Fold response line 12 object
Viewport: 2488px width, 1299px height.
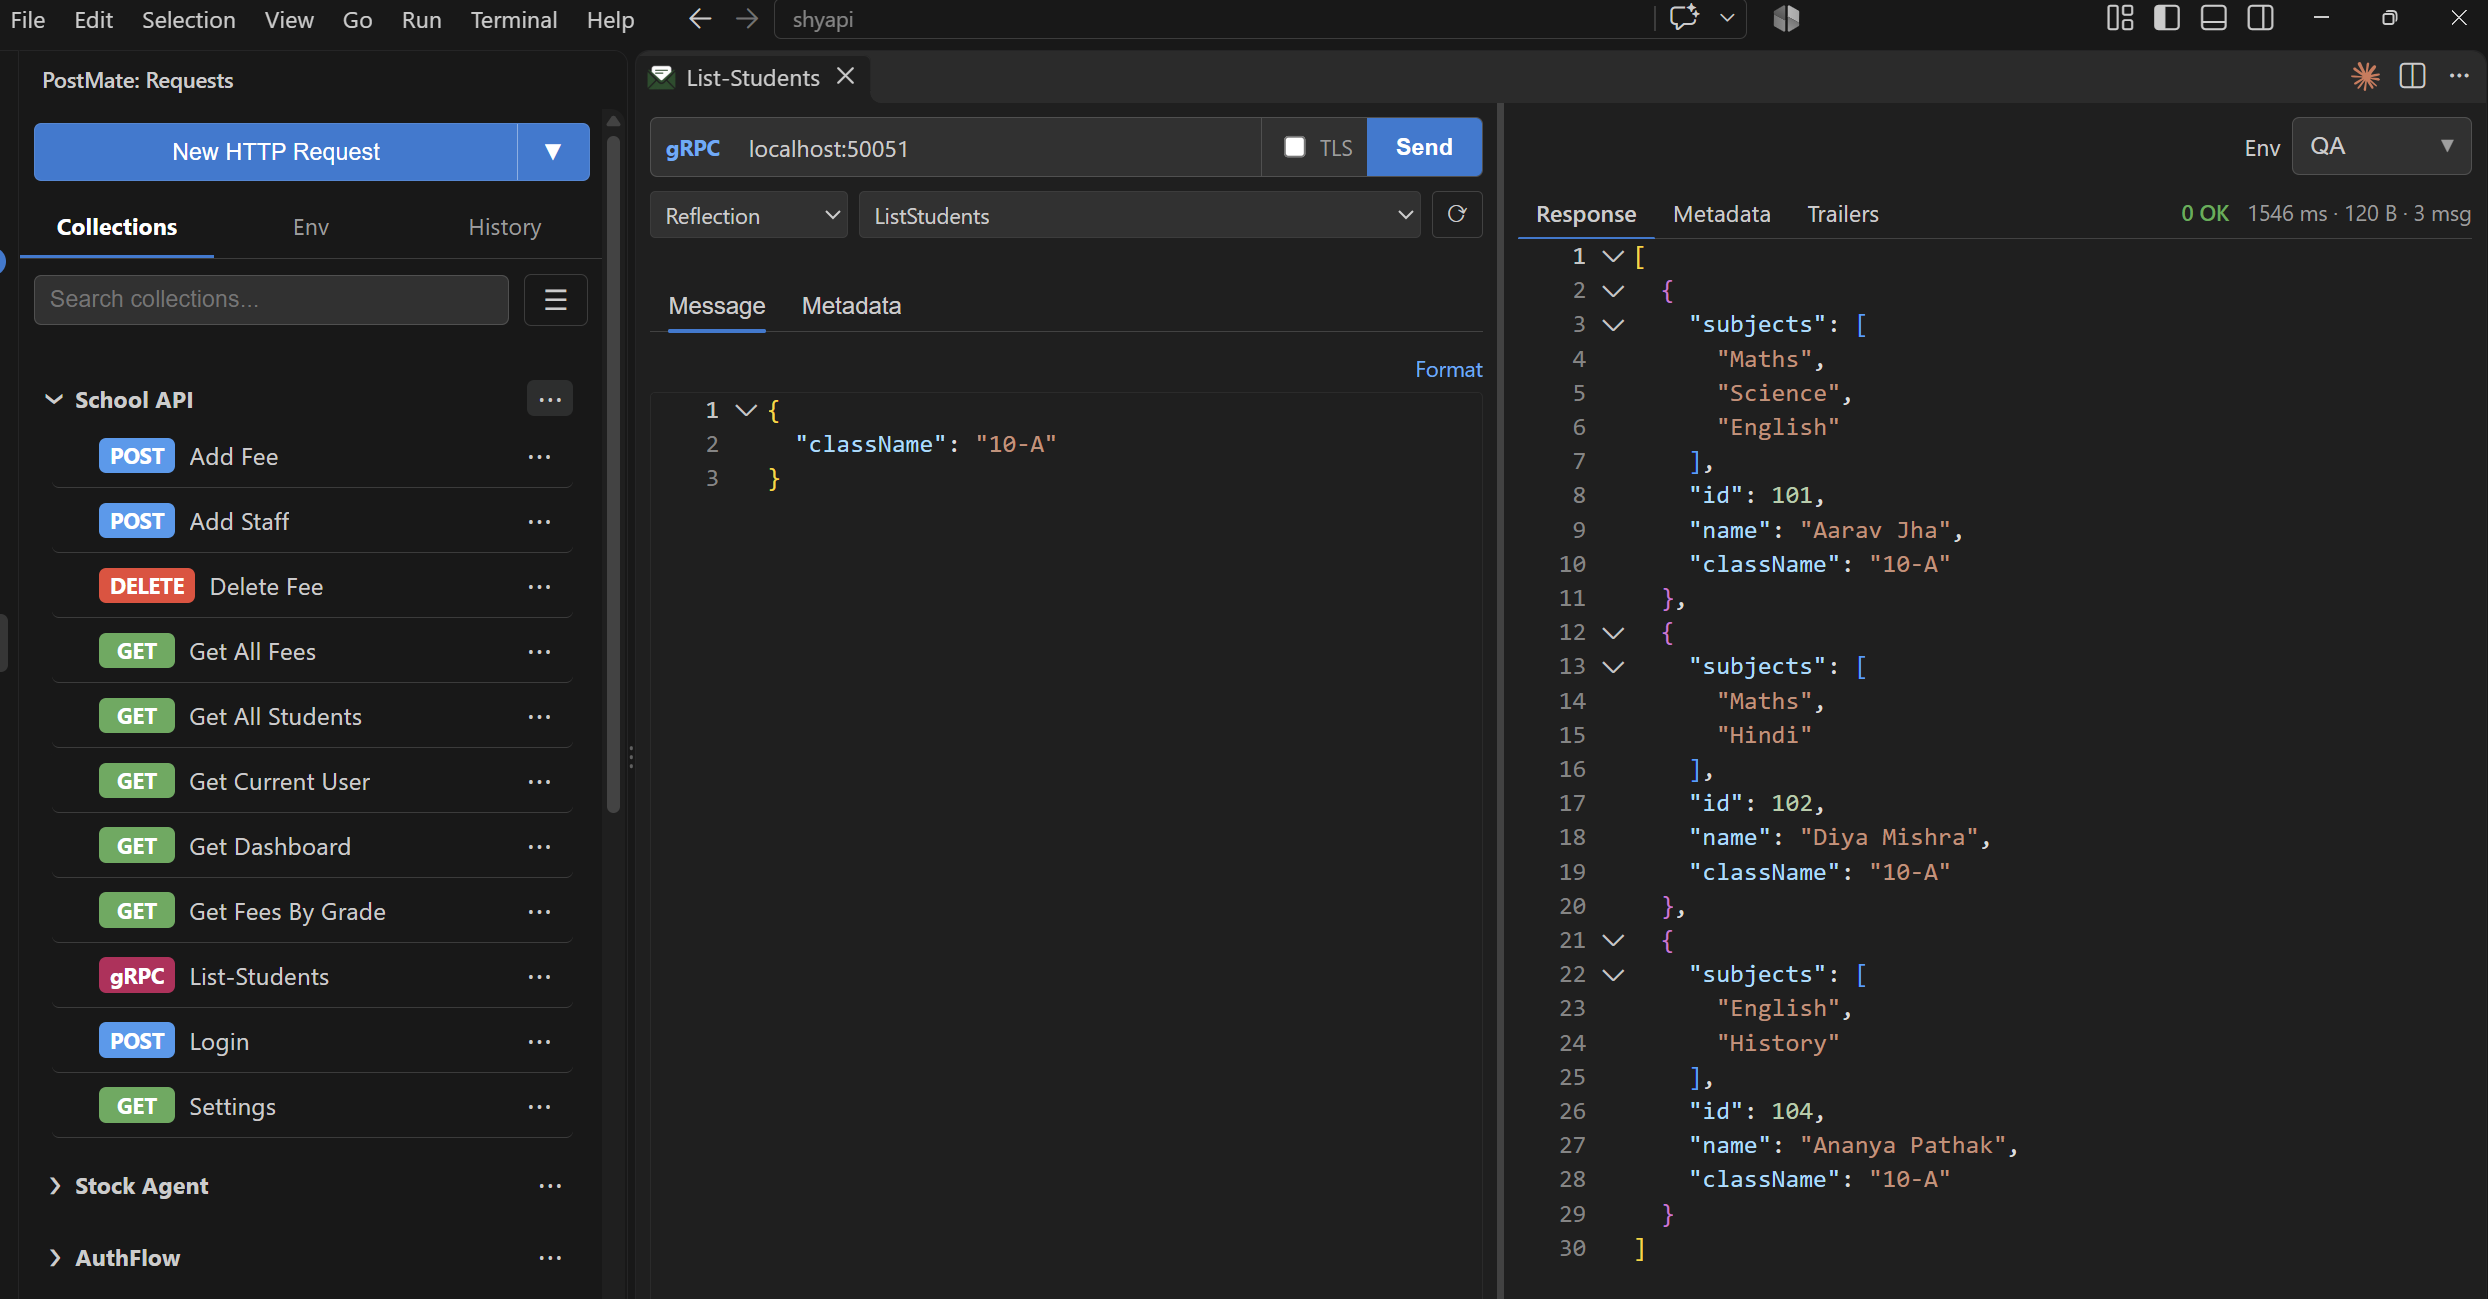[x=1613, y=633]
